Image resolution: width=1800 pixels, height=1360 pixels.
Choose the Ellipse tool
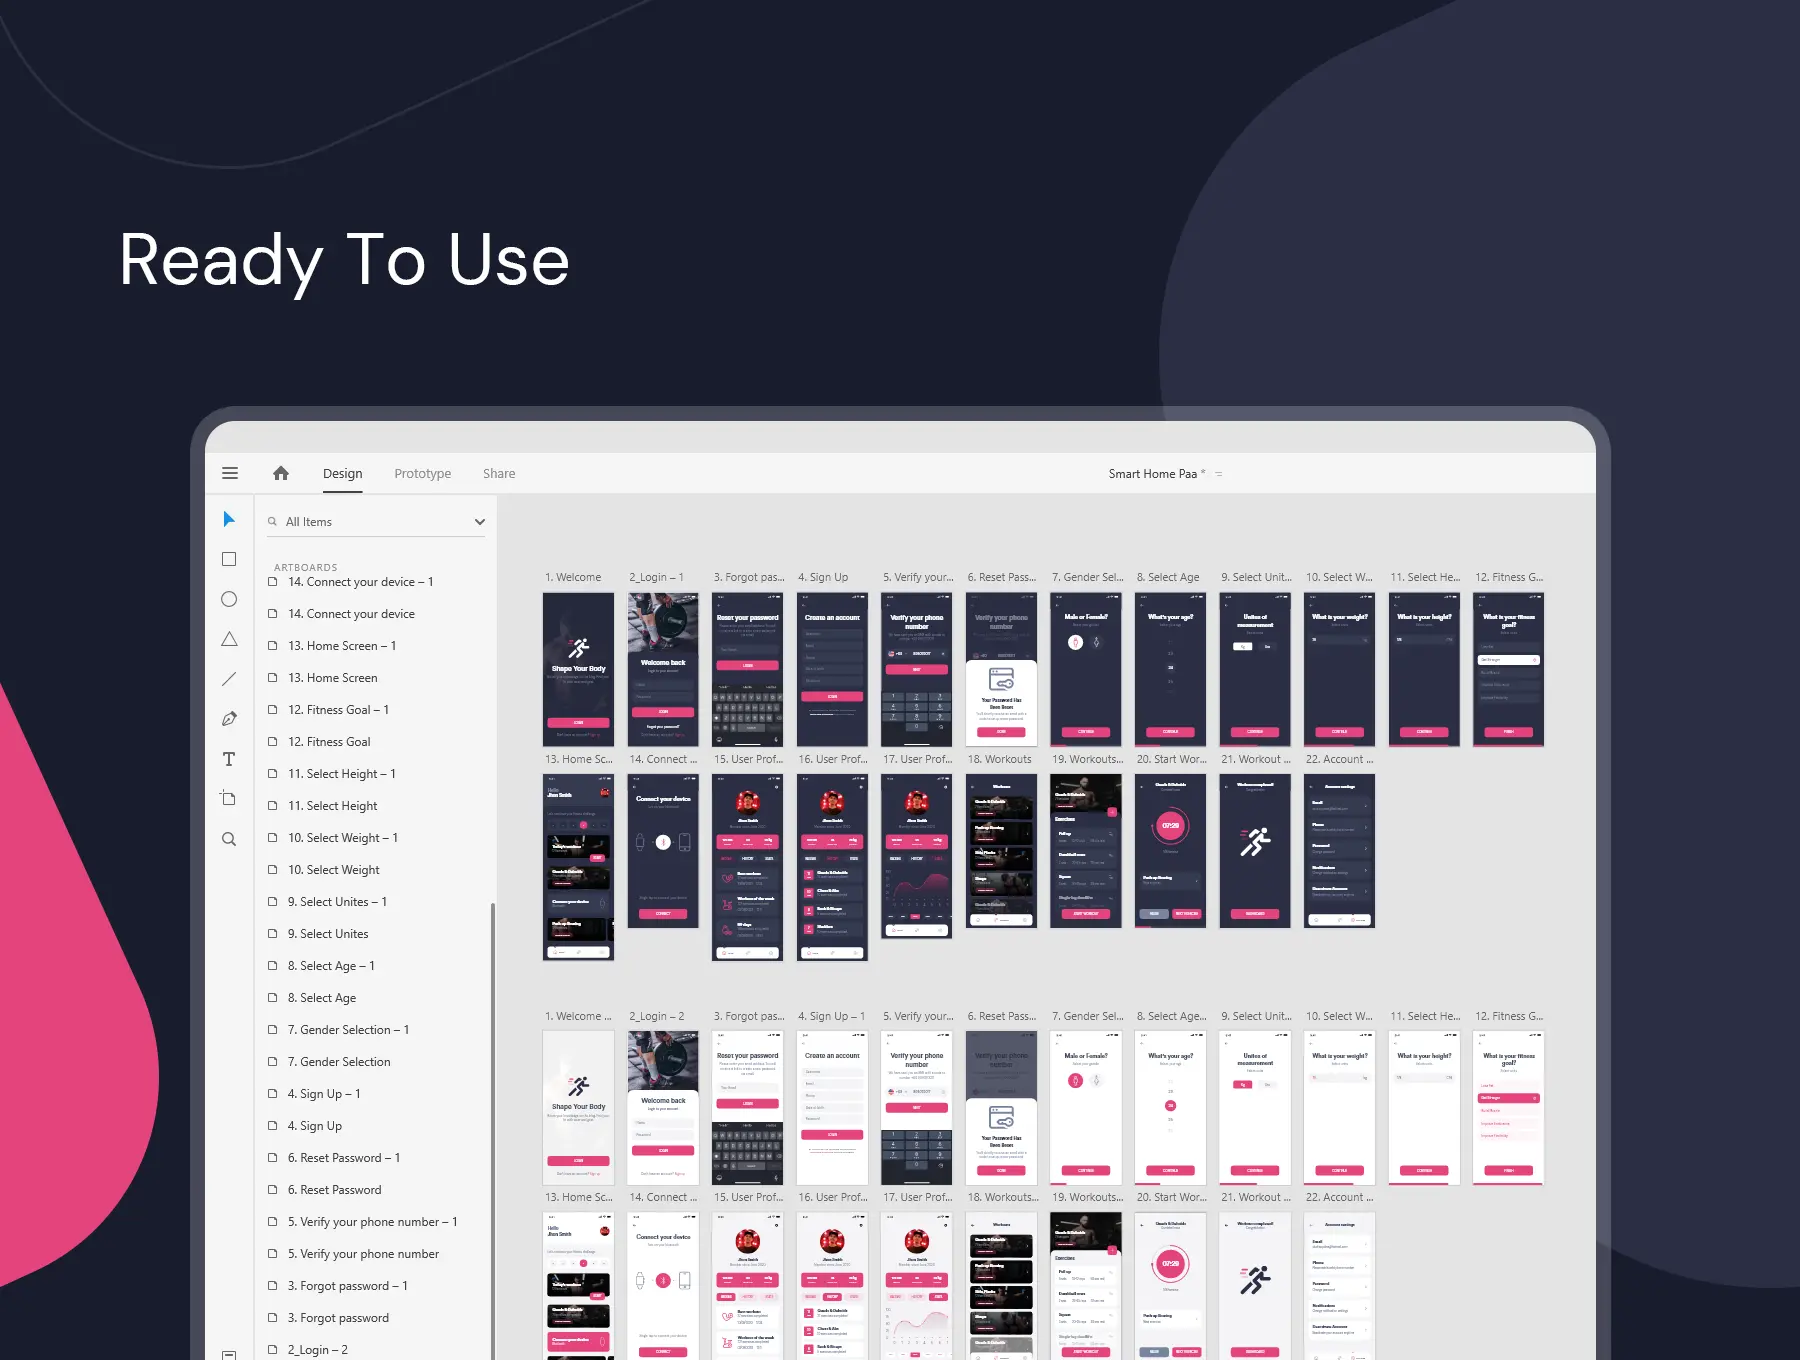[x=229, y=599]
